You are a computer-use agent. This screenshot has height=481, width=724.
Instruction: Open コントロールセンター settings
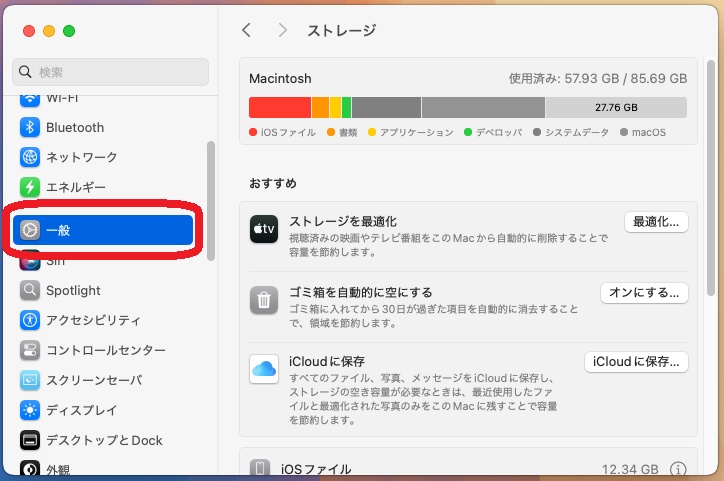(x=103, y=350)
